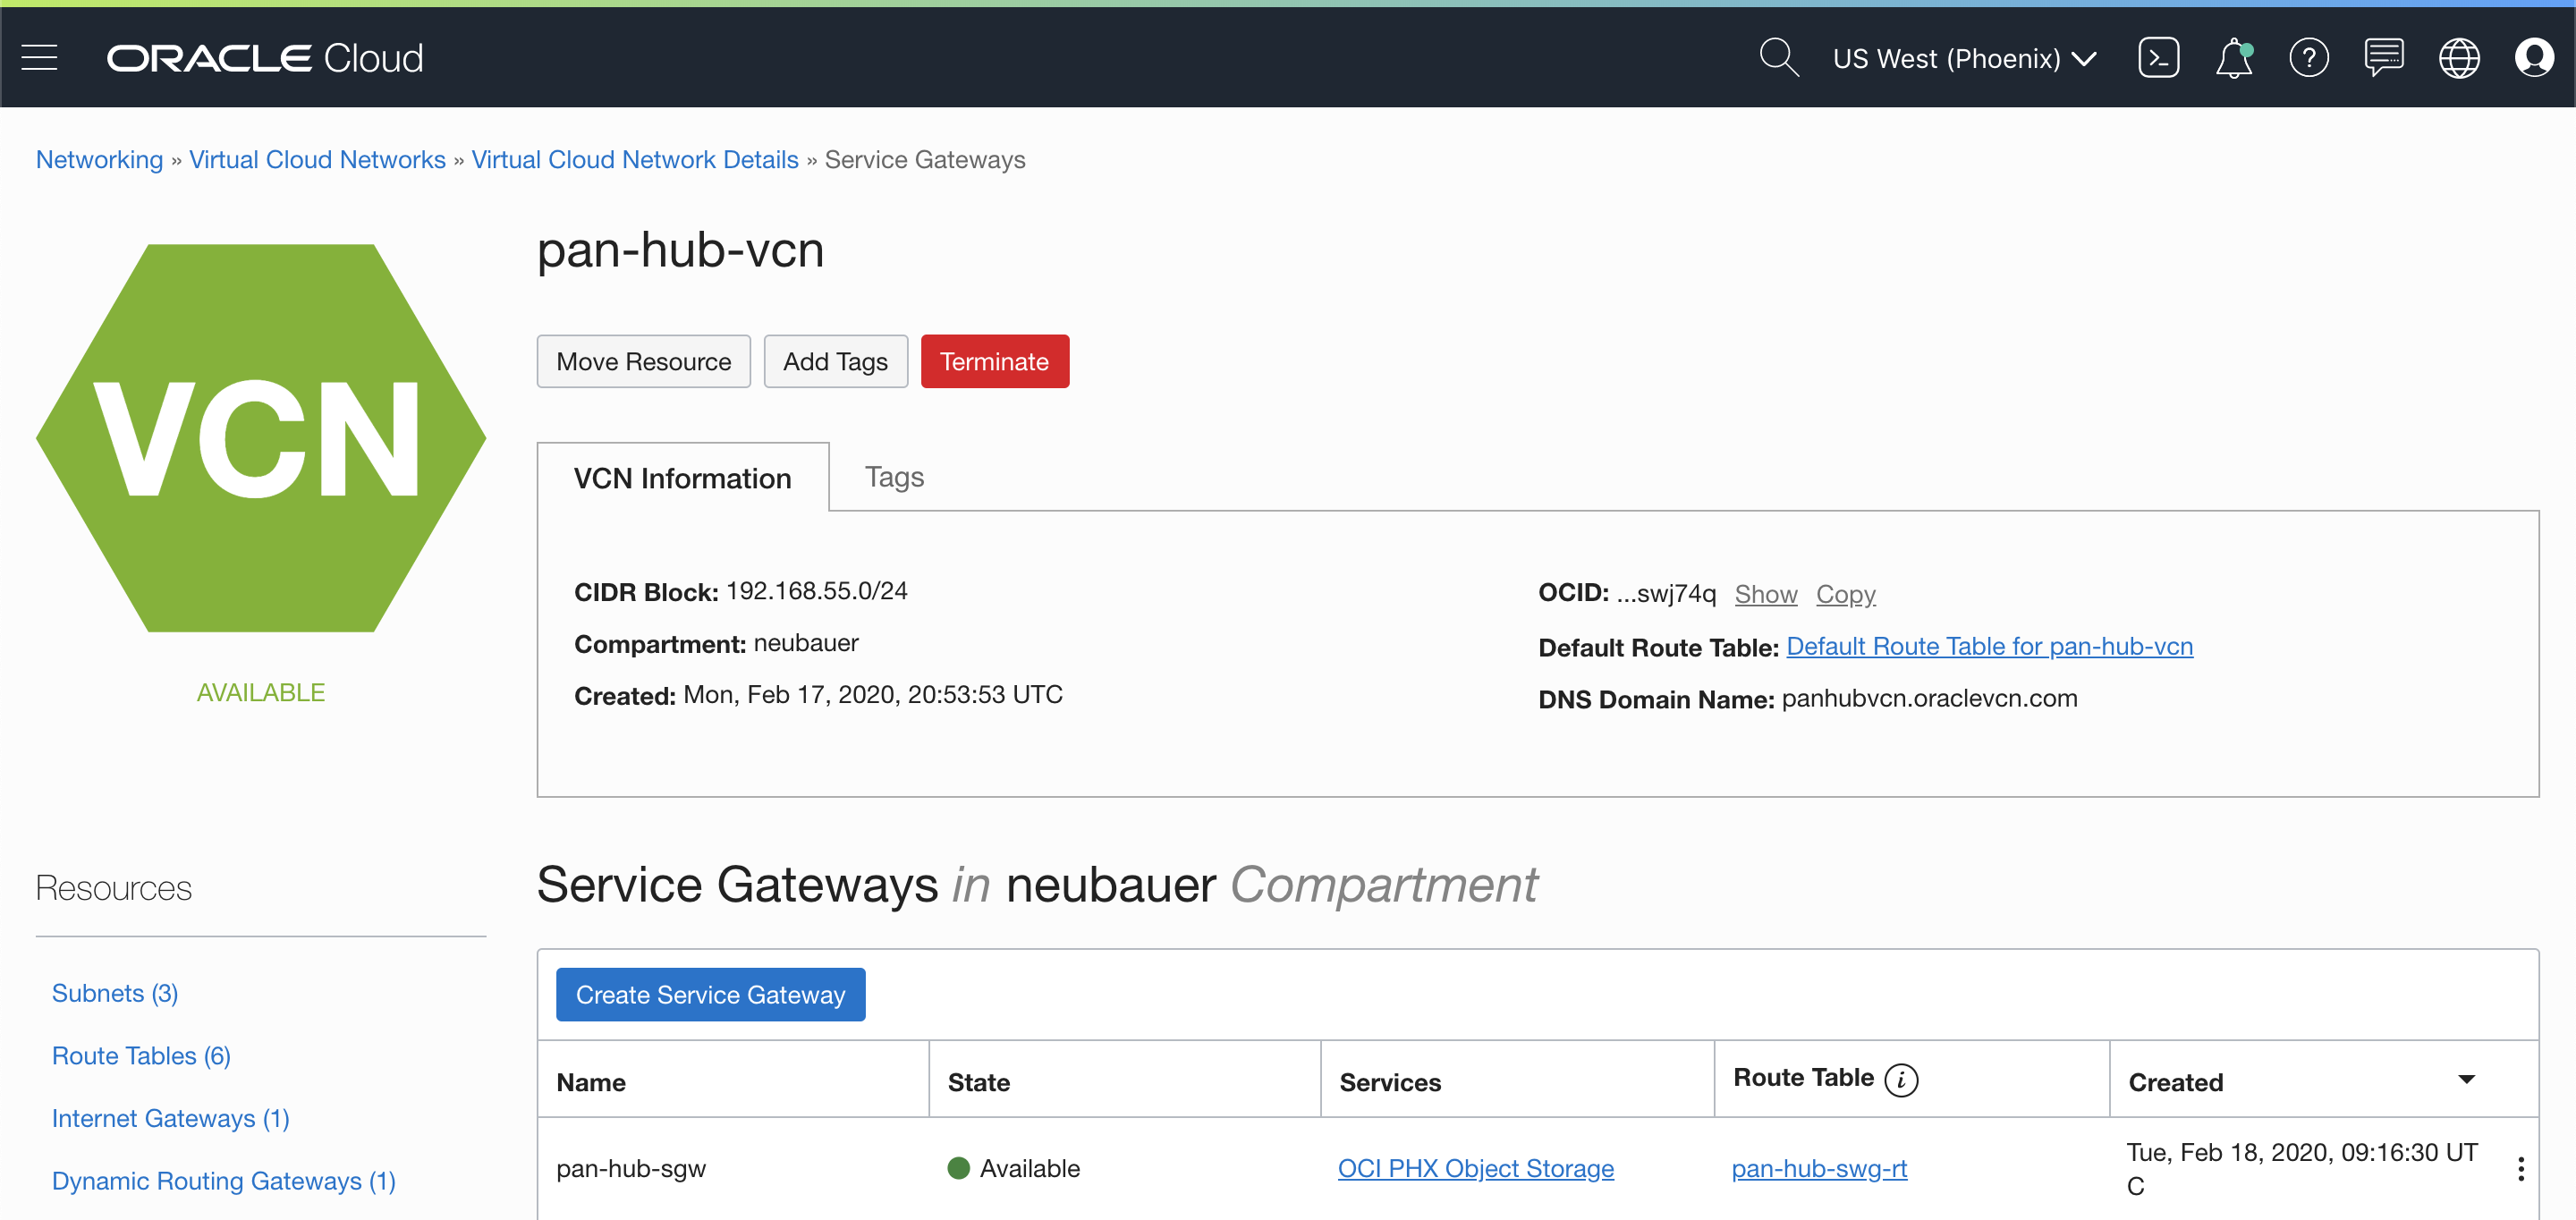2576x1220 pixels.
Task: Open the chat feedback icon
Action: click(x=2384, y=58)
